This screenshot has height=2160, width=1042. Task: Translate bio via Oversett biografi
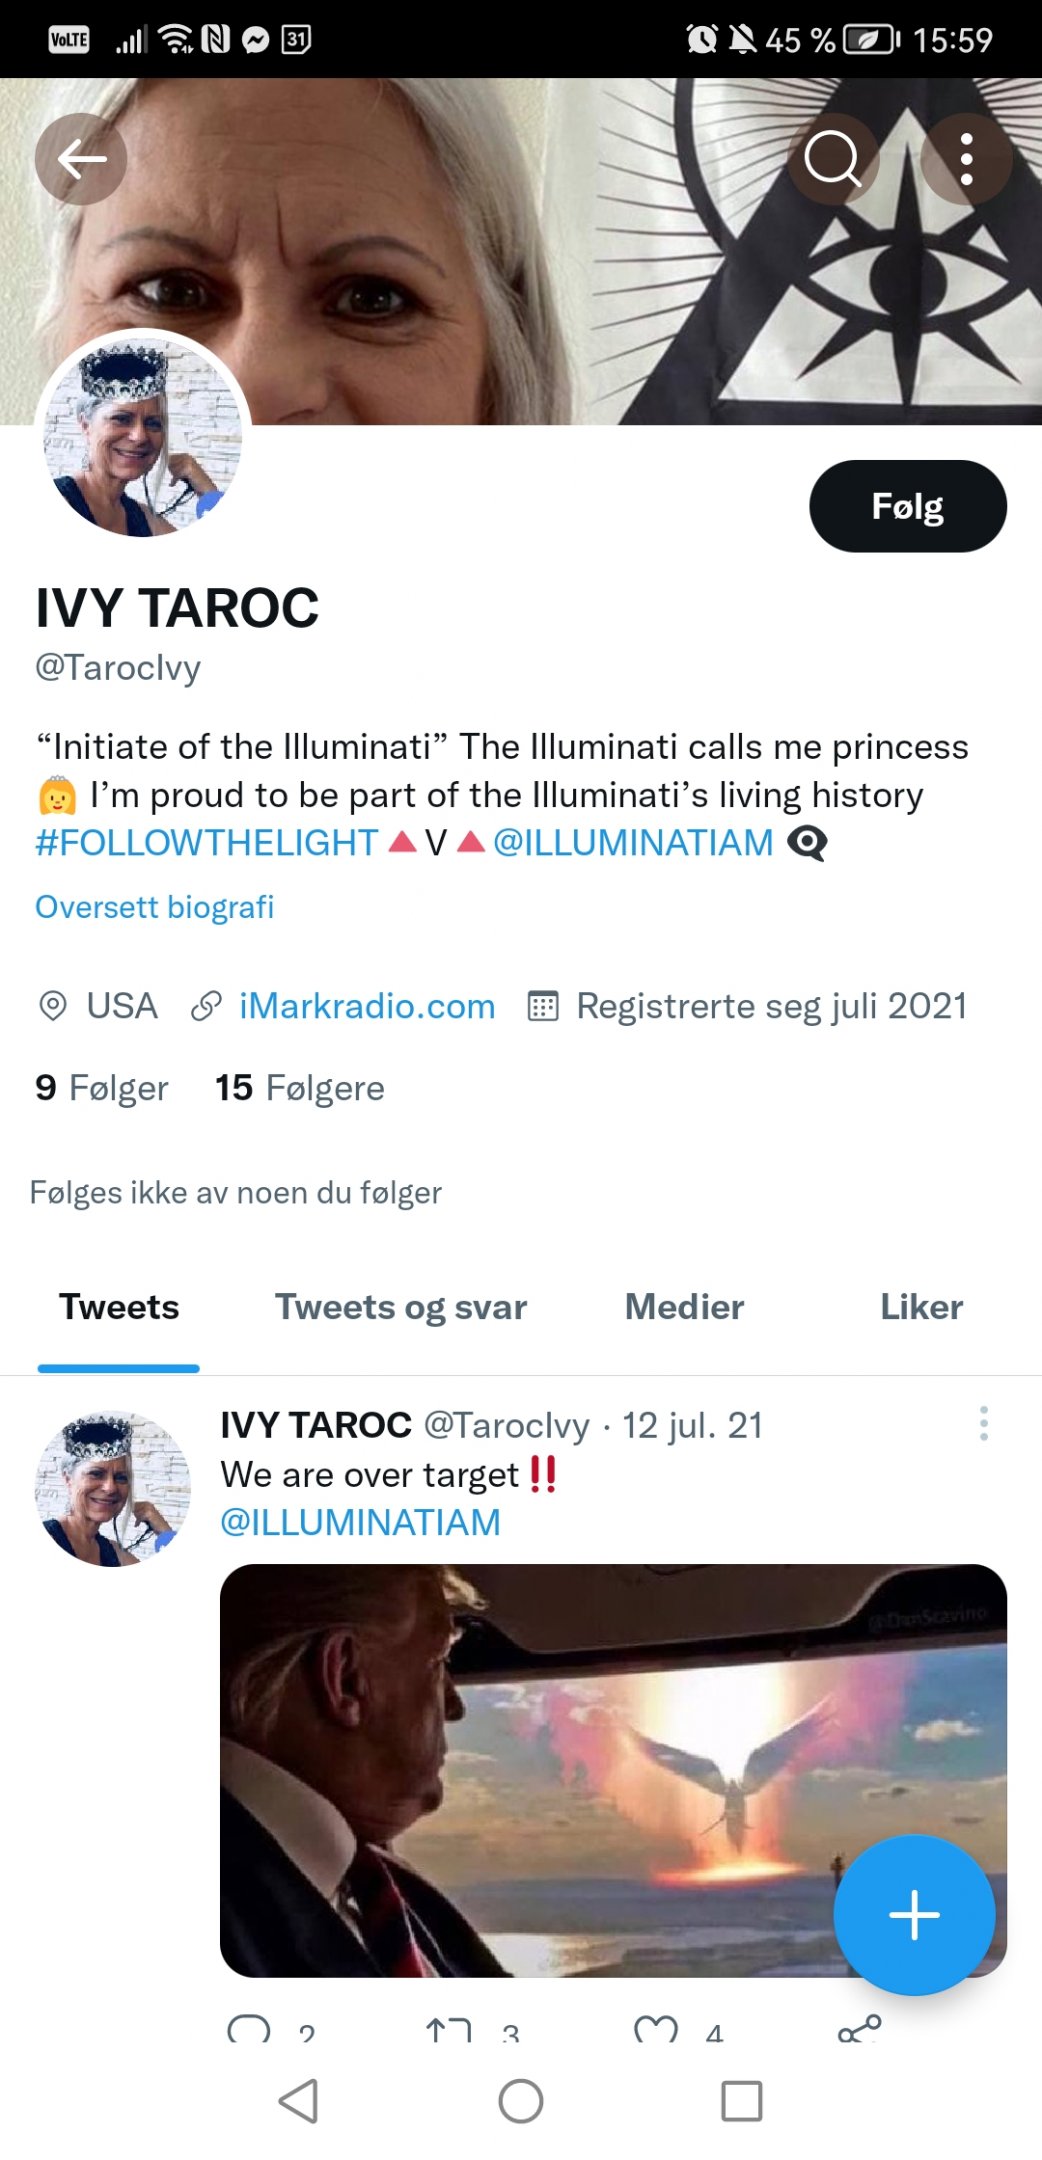pyautogui.click(x=154, y=907)
